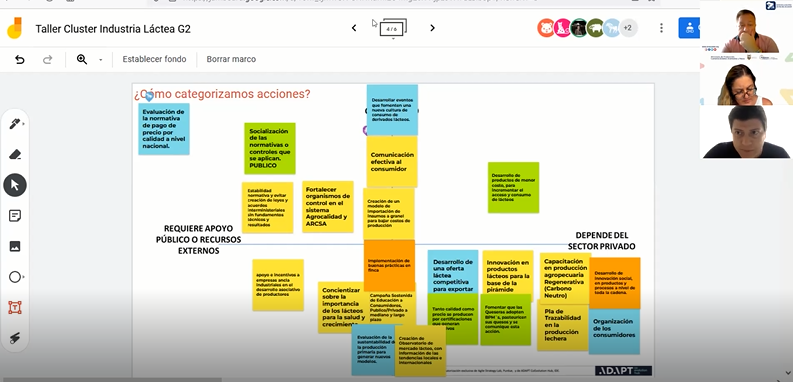Go to previous frame
This screenshot has width=793, height=382.
[354, 28]
